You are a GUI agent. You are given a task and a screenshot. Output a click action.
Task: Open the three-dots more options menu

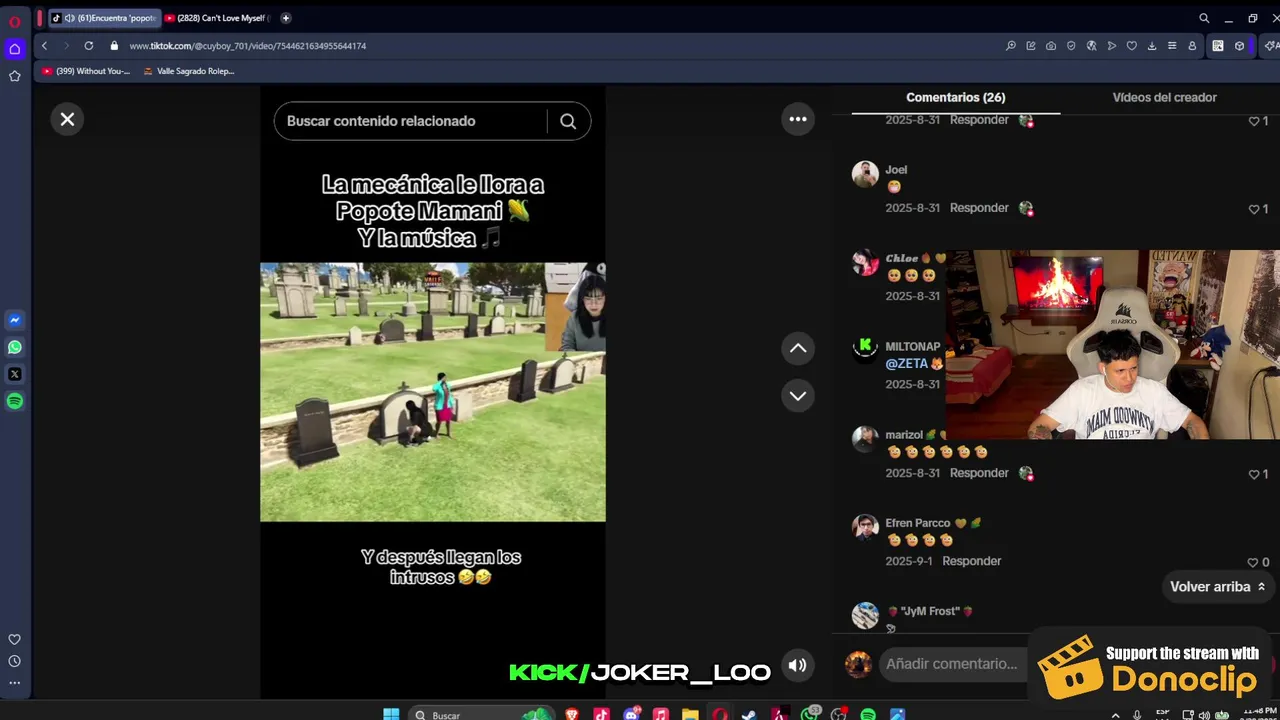(x=798, y=119)
